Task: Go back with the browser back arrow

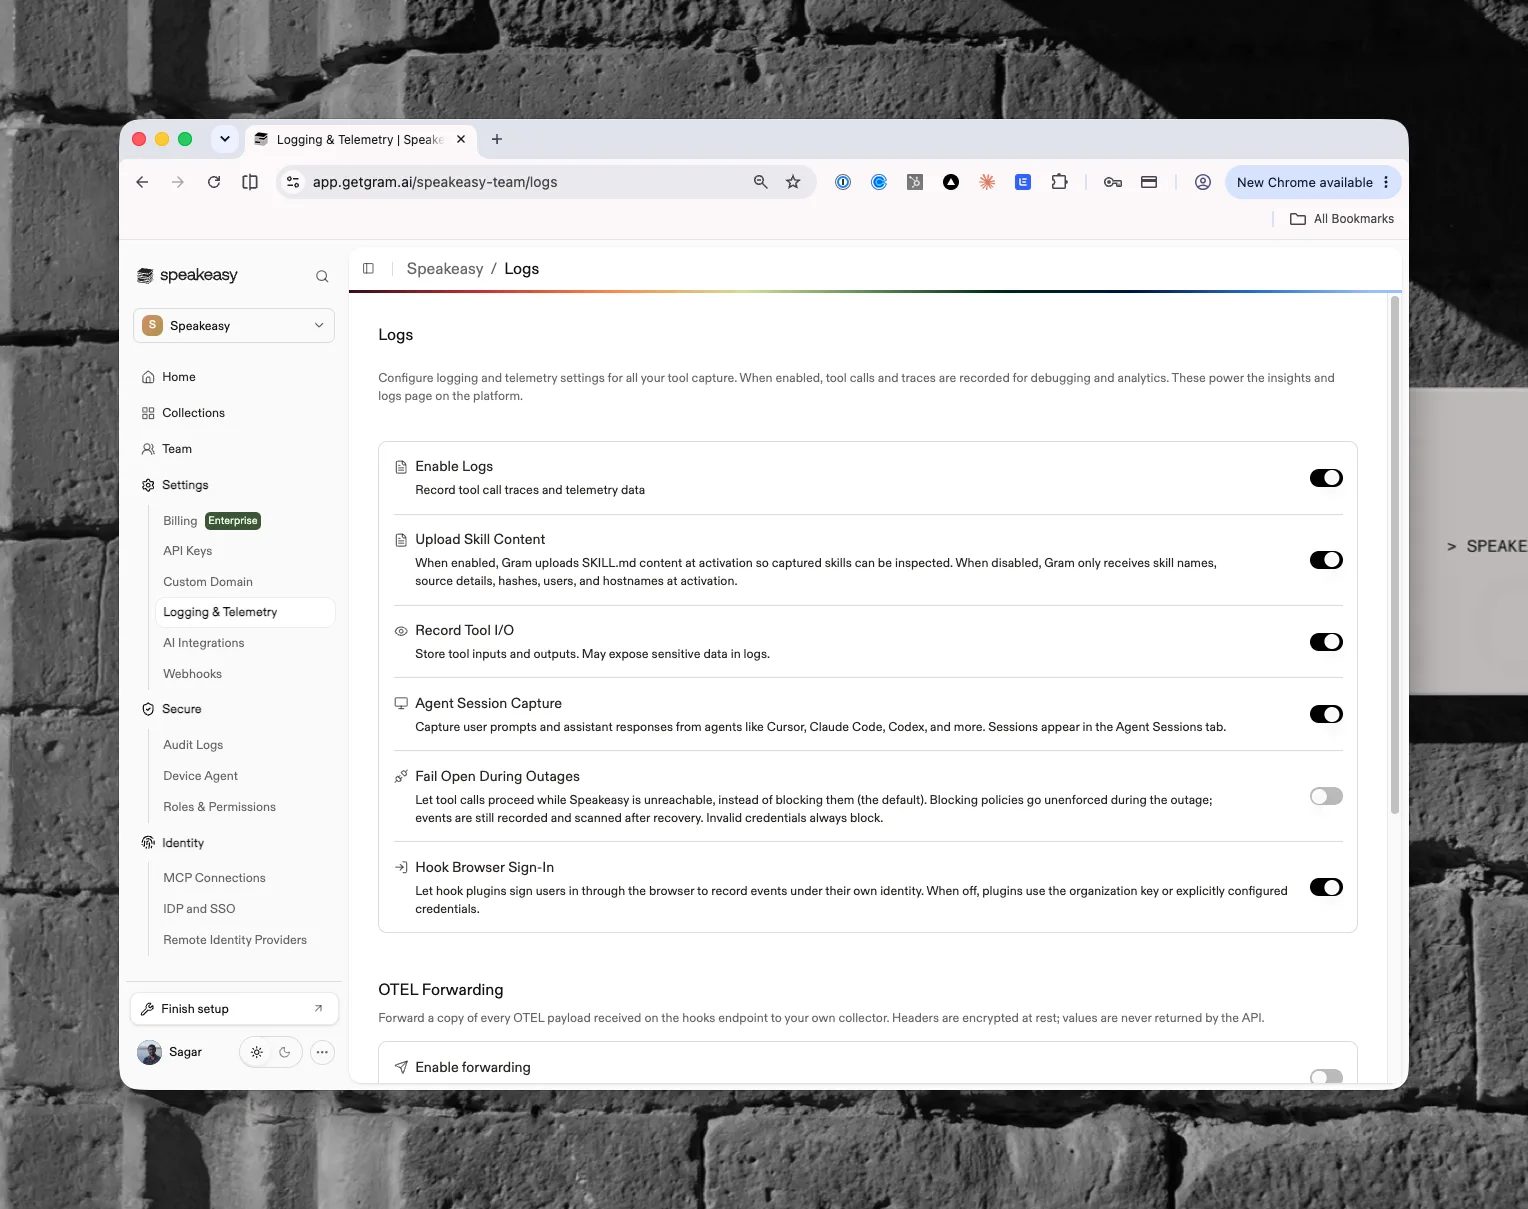Action: [142, 182]
